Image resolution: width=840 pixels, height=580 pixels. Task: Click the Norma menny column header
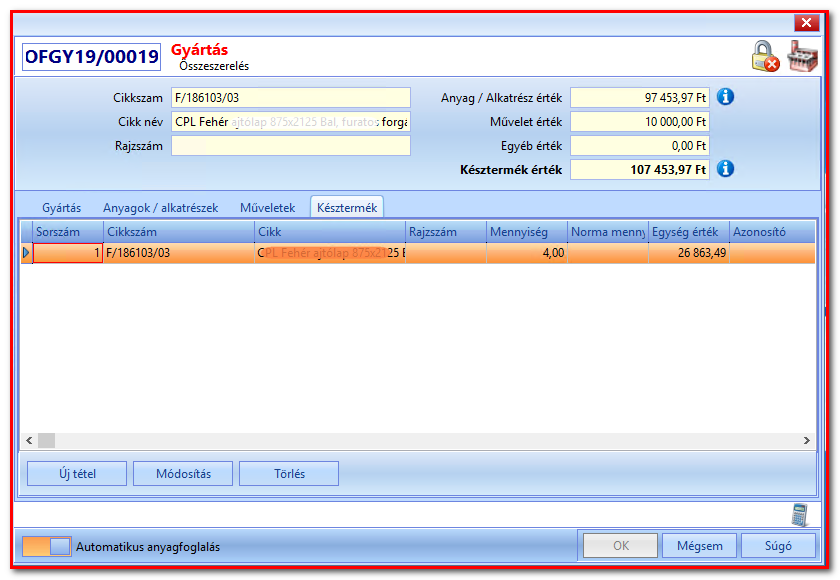point(608,232)
